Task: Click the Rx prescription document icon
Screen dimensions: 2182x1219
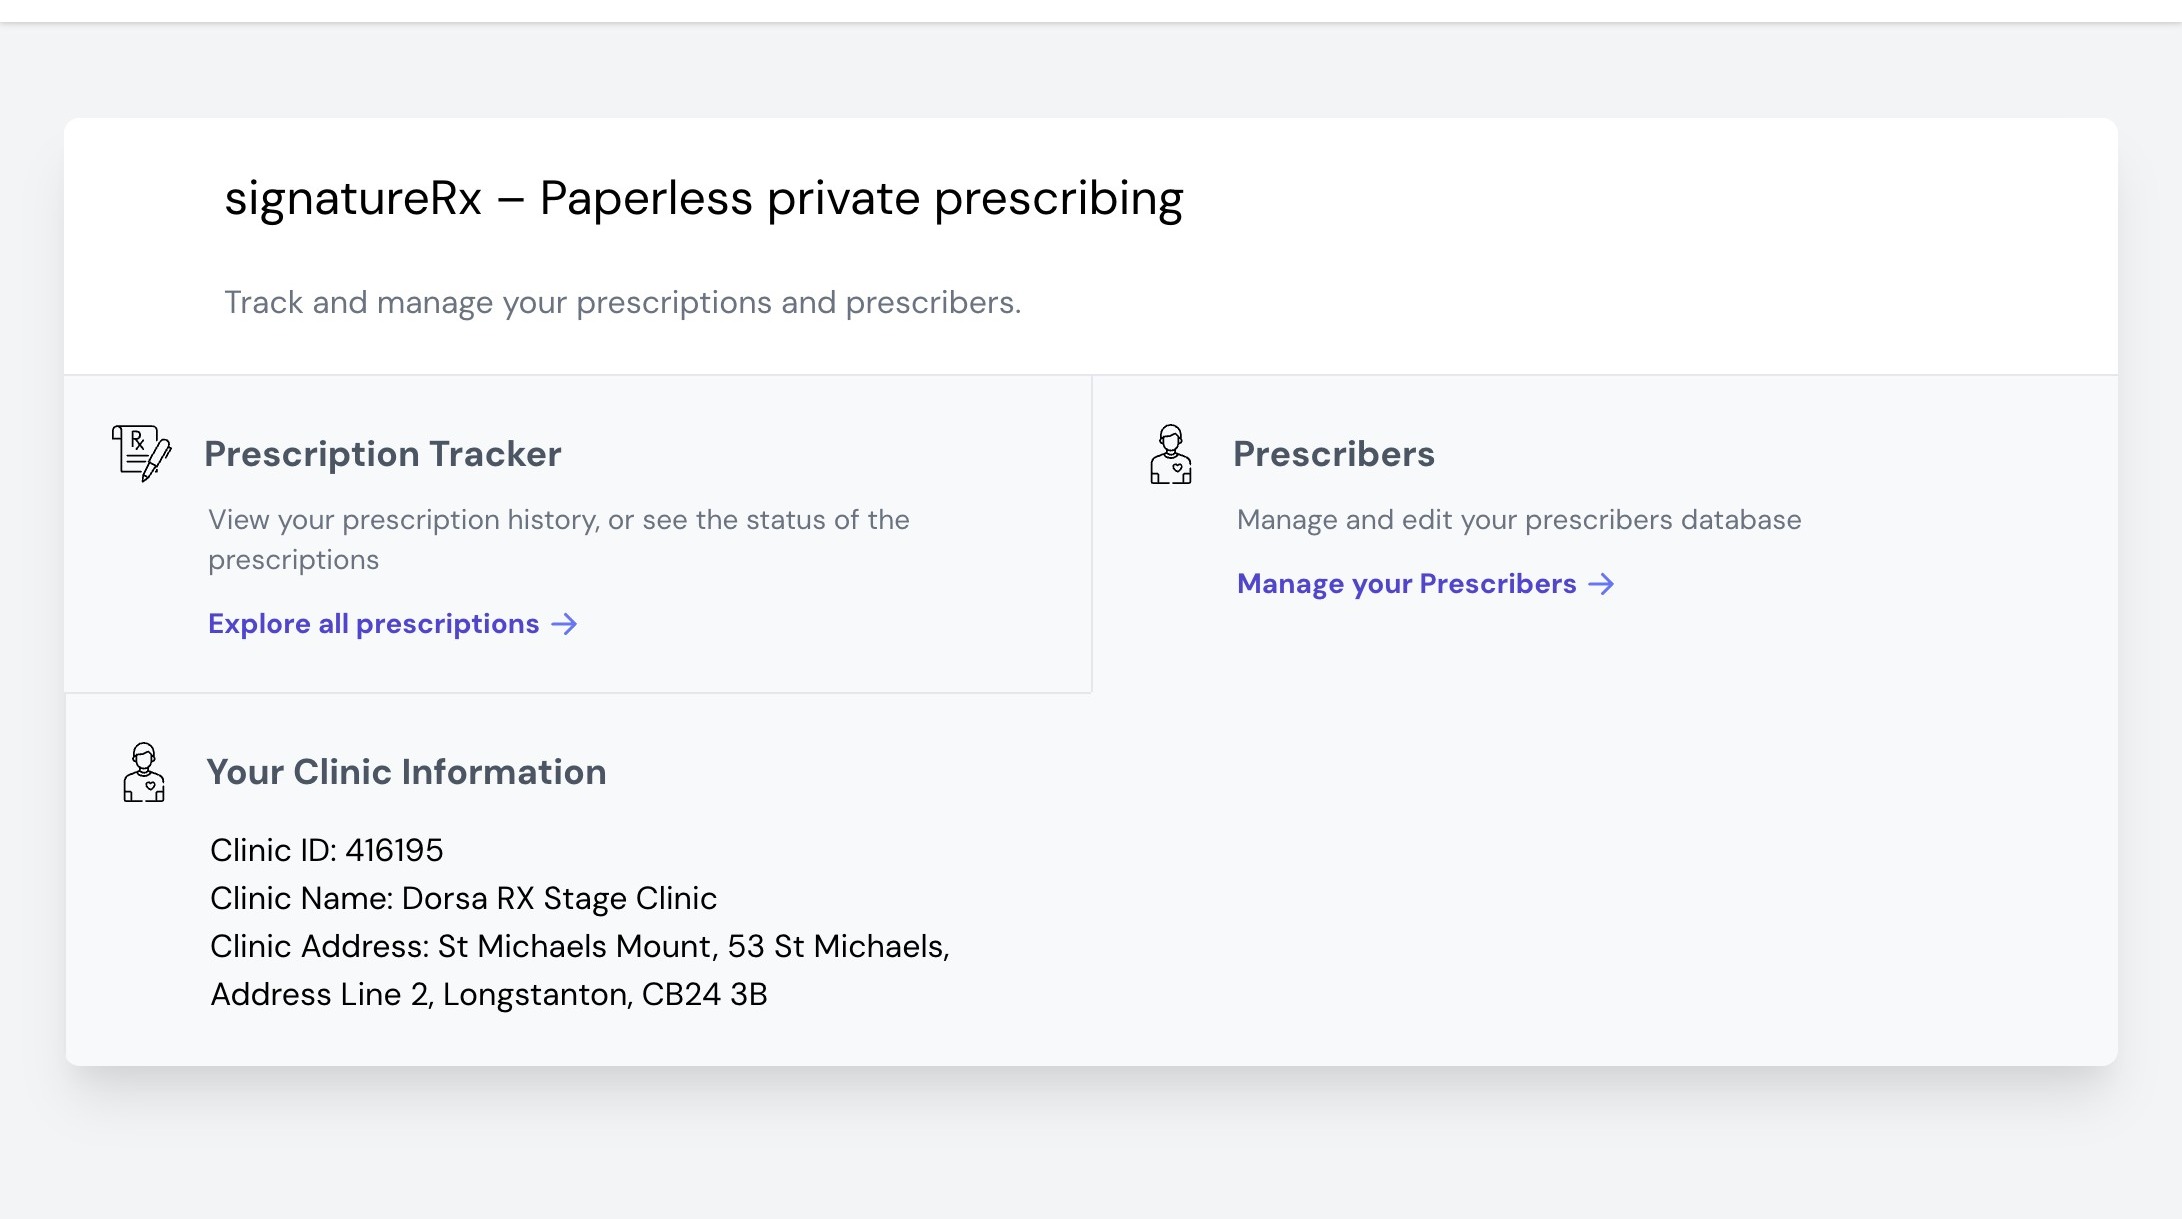Action: (x=141, y=453)
